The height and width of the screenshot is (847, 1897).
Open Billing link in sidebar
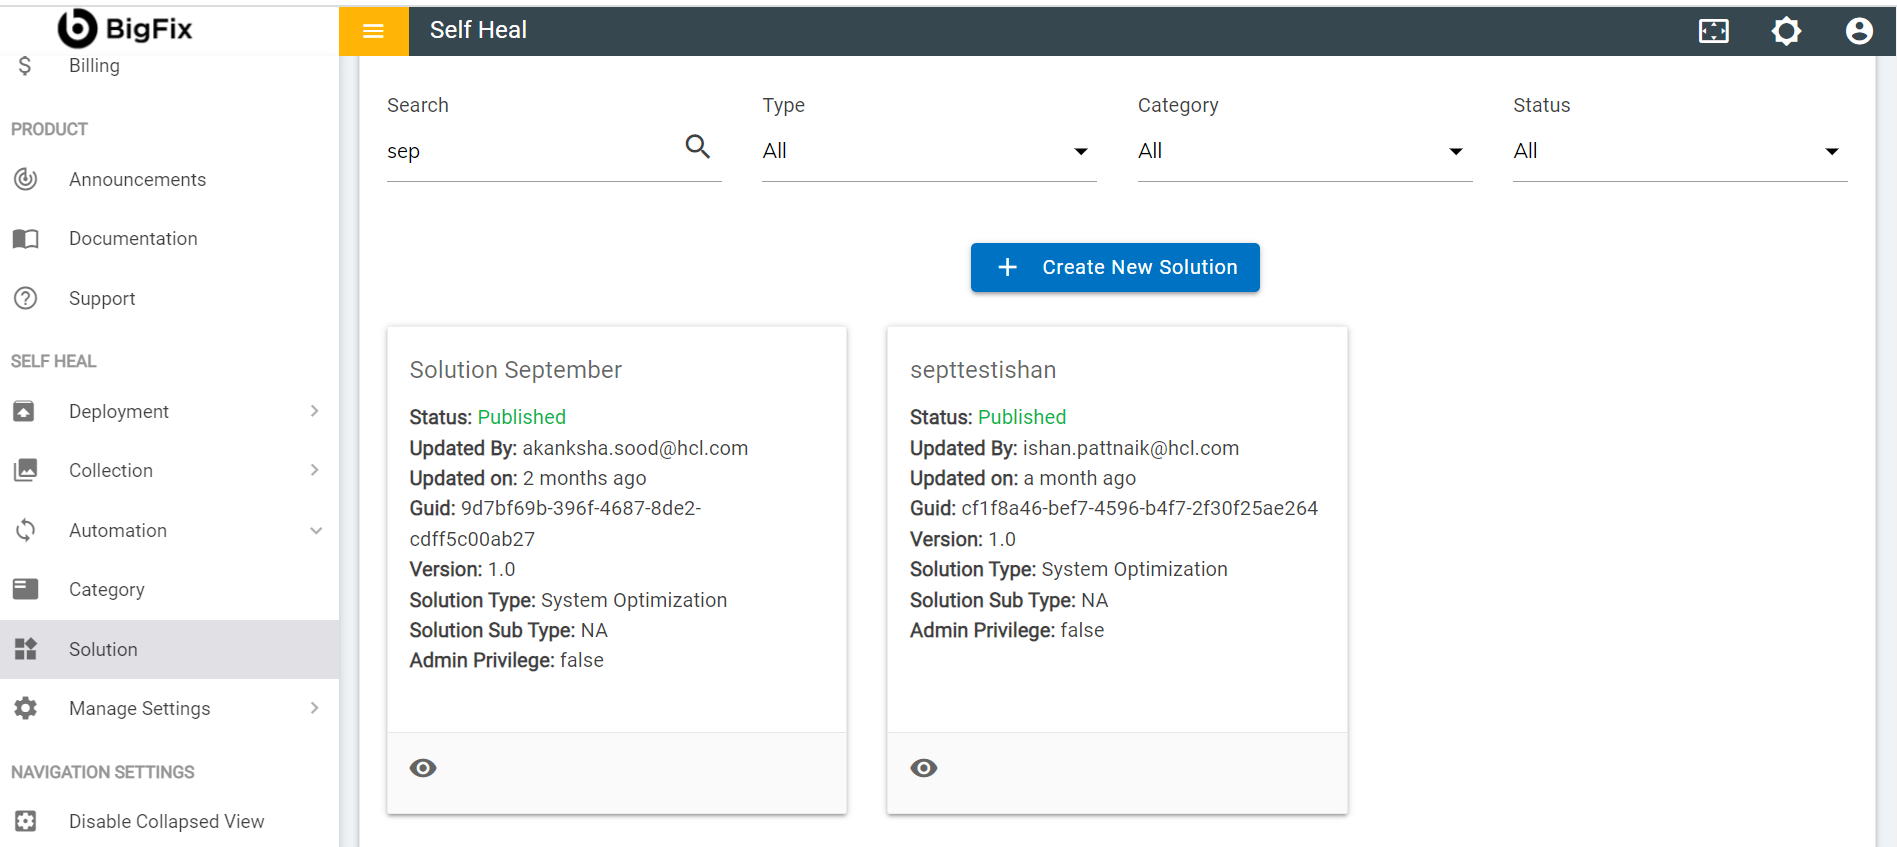[94, 66]
